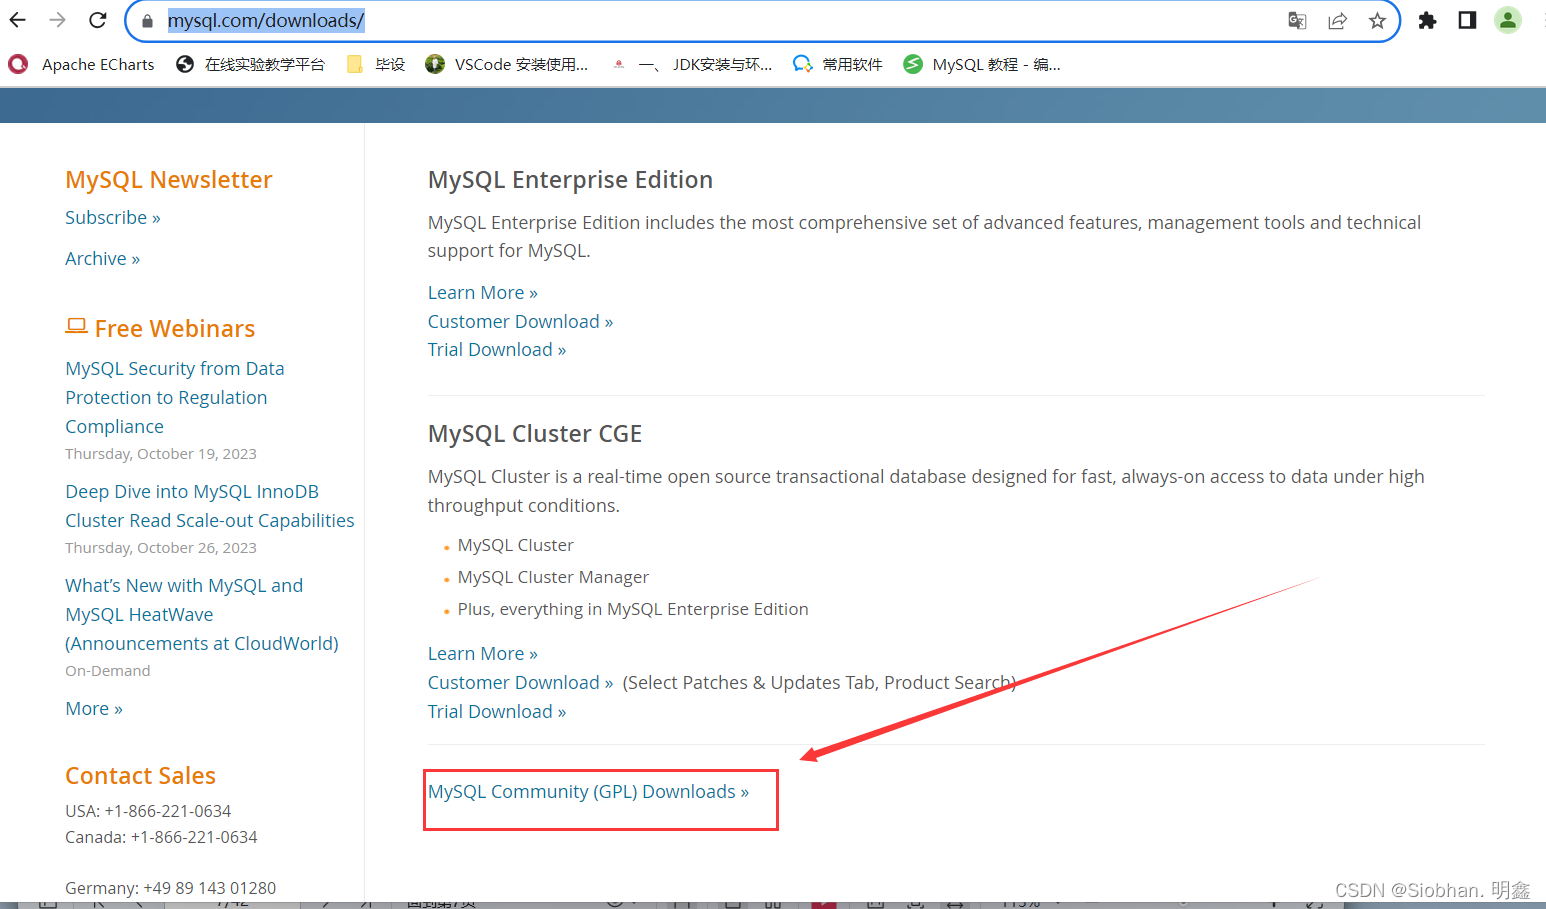This screenshot has width=1546, height=909.
Task: Open the extensions puzzle icon
Action: (x=1428, y=20)
